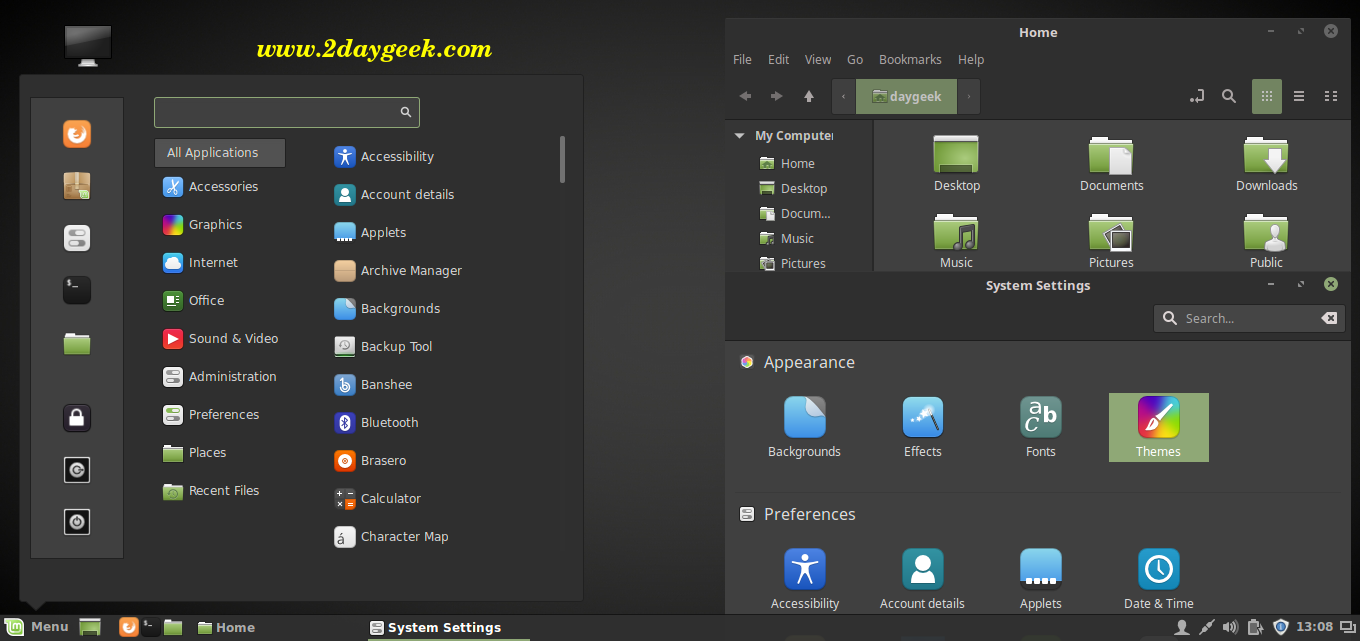Open Firefox from the menu favorites sidebar

77,134
